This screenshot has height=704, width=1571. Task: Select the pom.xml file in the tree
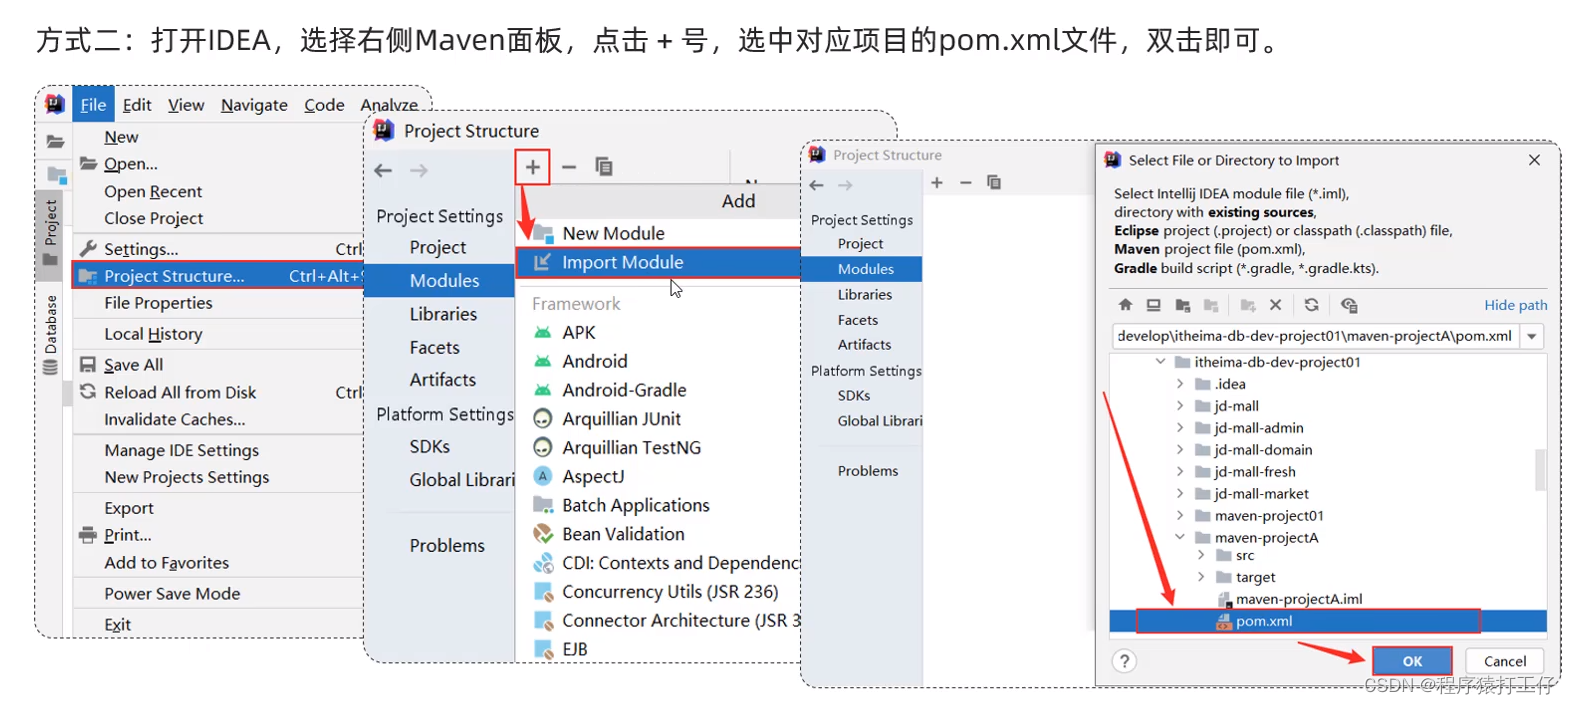[x=1328, y=621]
